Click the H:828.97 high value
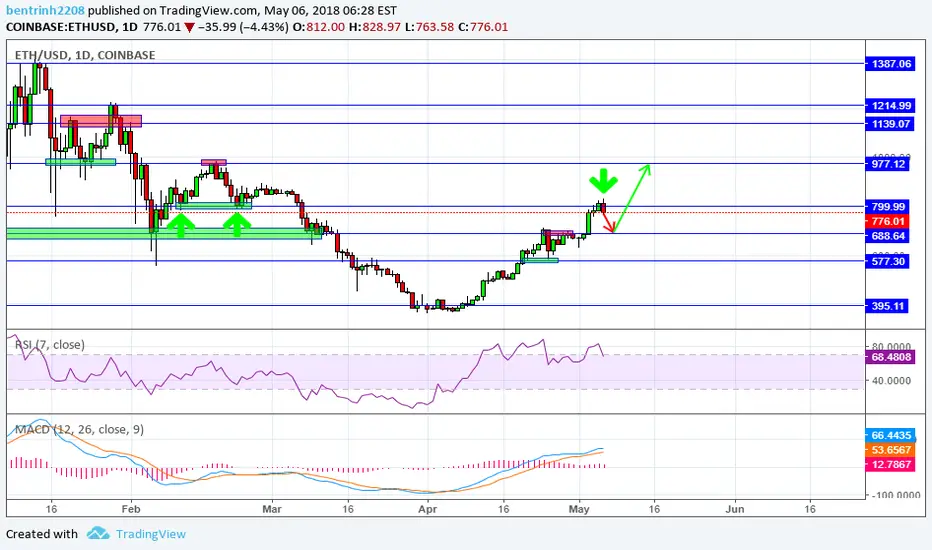The image size is (932, 550). tap(374, 27)
